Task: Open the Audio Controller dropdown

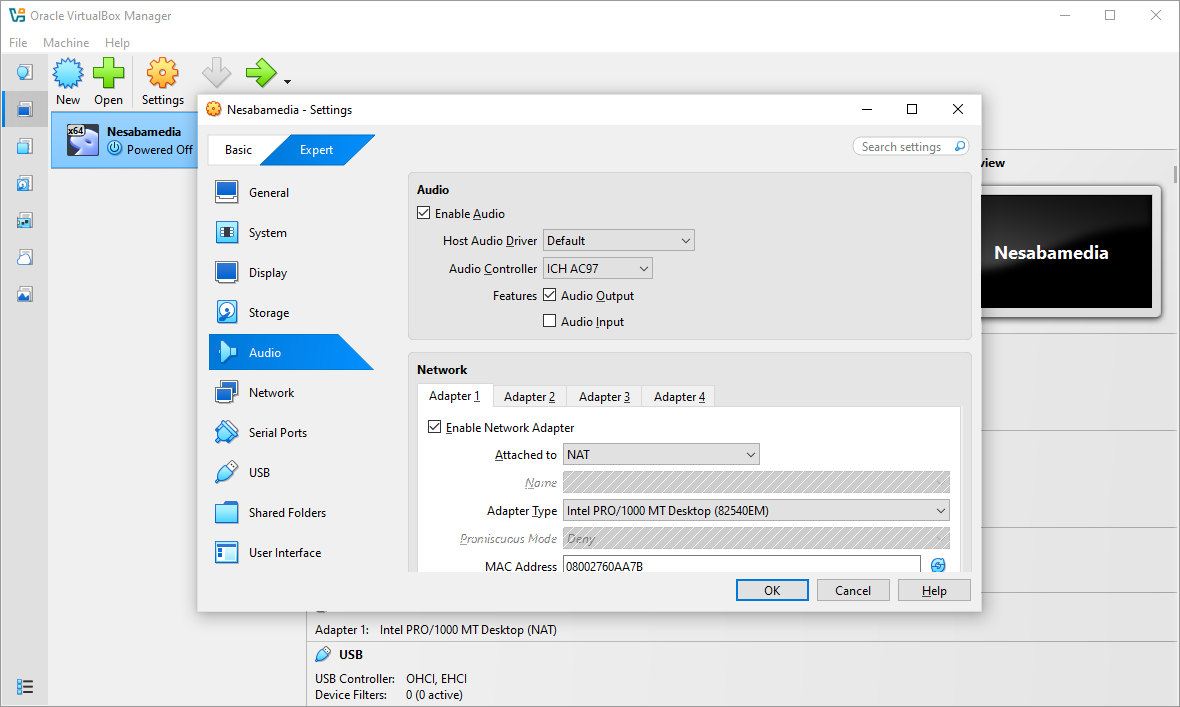Action: coord(597,268)
